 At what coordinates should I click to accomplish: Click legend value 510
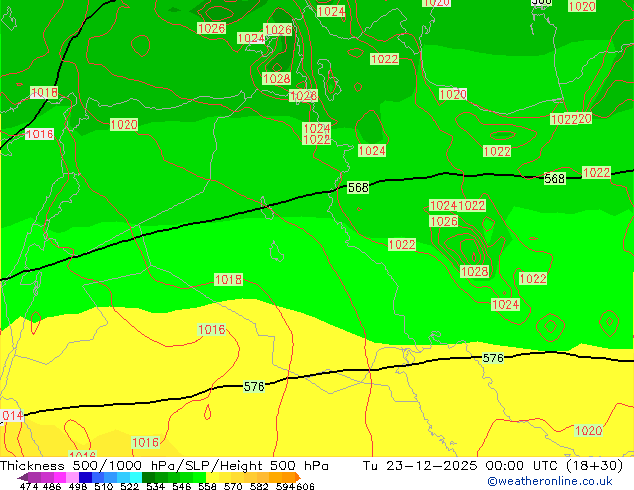pyautogui.click(x=104, y=486)
